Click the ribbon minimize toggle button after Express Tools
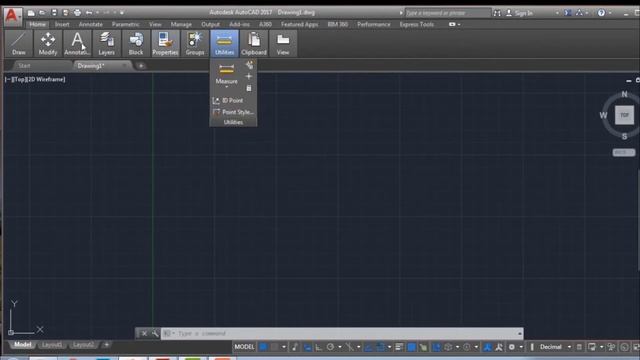The width and height of the screenshot is (640, 360). pos(452,24)
